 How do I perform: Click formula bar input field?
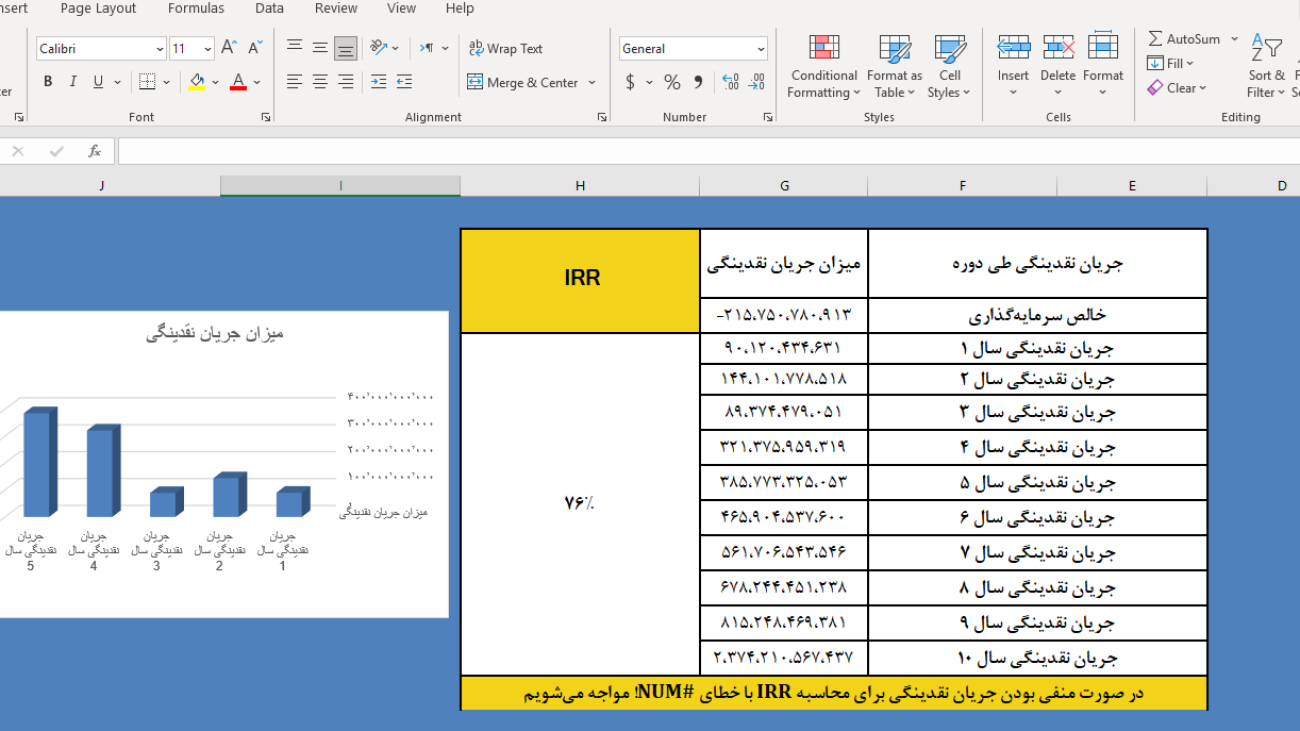pyautogui.click(x=709, y=151)
